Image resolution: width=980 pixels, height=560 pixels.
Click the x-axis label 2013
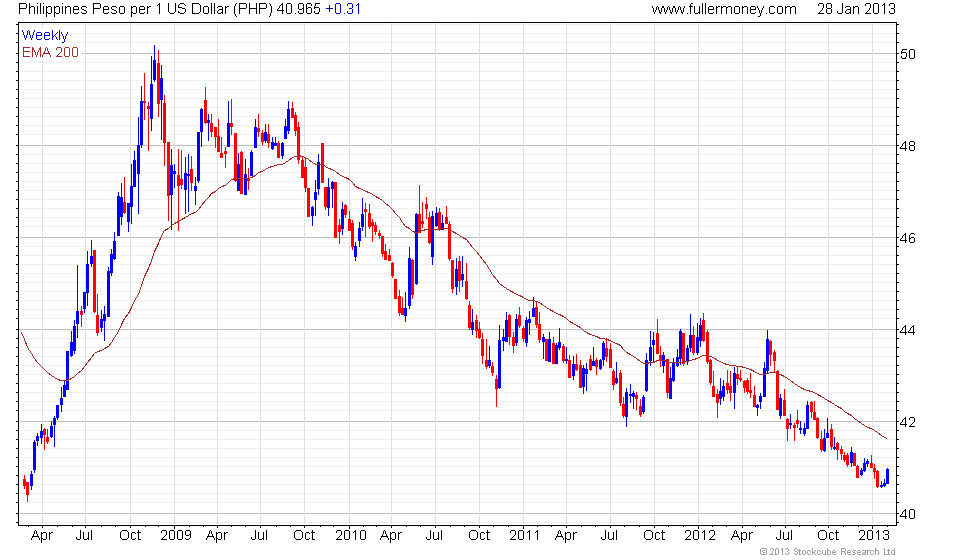(874, 536)
